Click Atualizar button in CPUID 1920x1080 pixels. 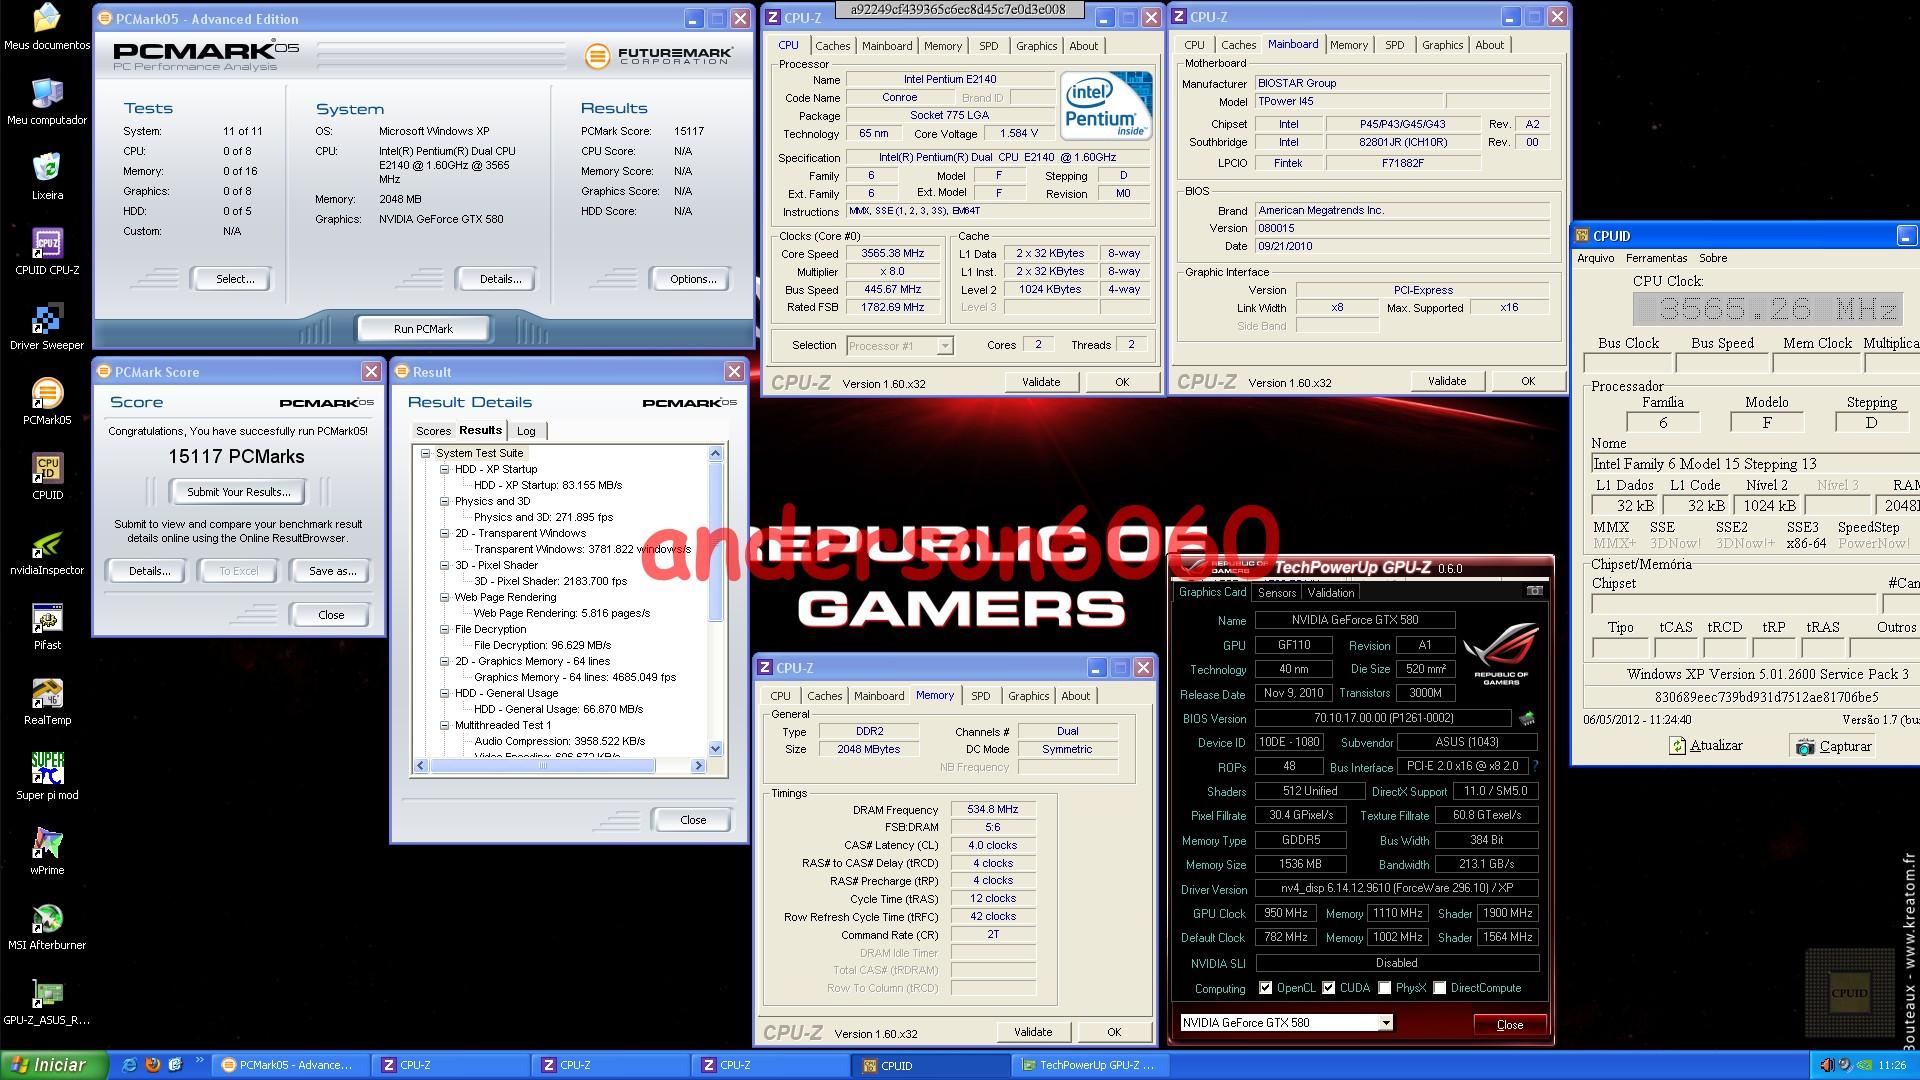pyautogui.click(x=1706, y=746)
